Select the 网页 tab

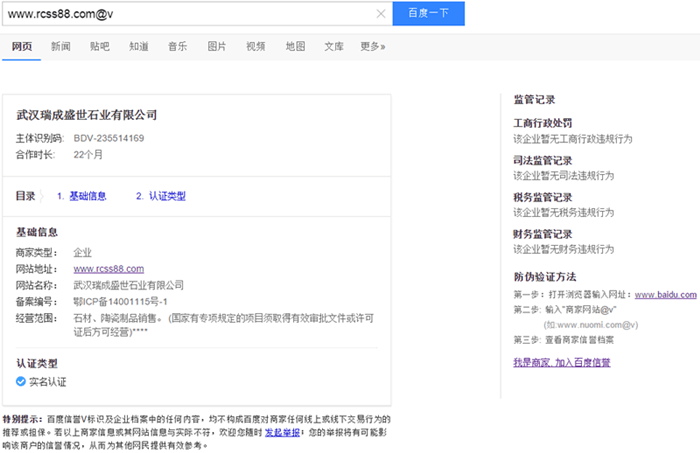(x=21, y=46)
